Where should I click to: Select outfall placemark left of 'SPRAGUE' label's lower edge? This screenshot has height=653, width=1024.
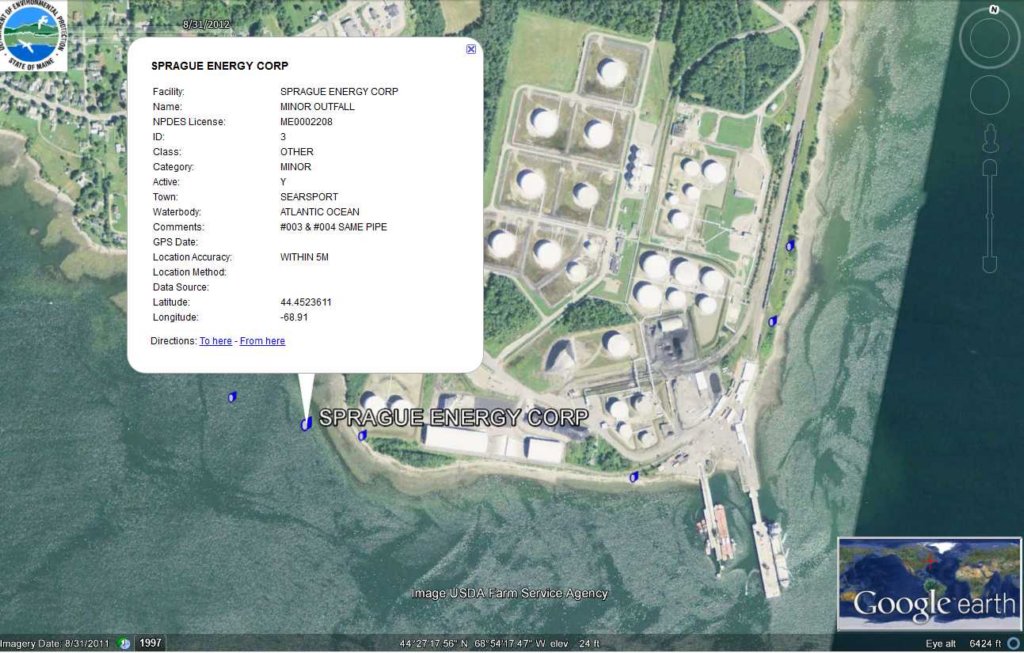[362, 435]
